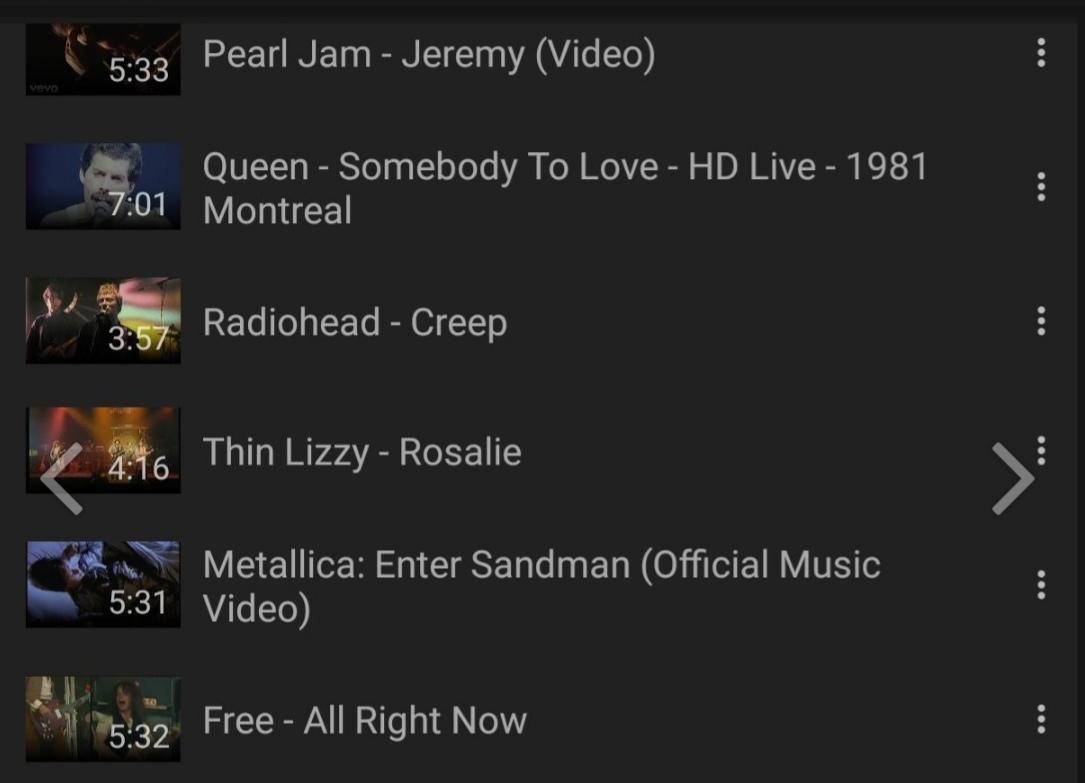Go to previous image with left chevron
1085x783 pixels.
[62, 479]
